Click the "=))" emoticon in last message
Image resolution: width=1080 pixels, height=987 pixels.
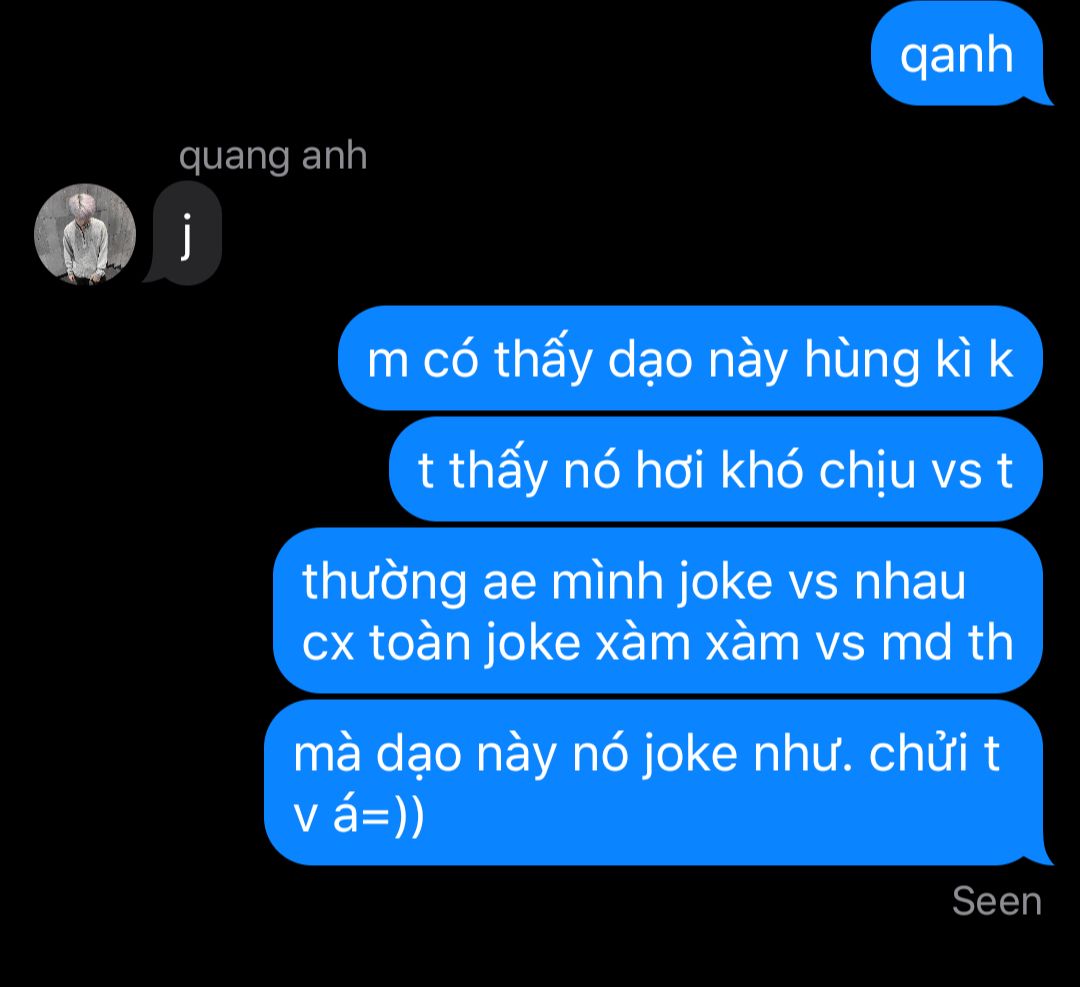391,815
